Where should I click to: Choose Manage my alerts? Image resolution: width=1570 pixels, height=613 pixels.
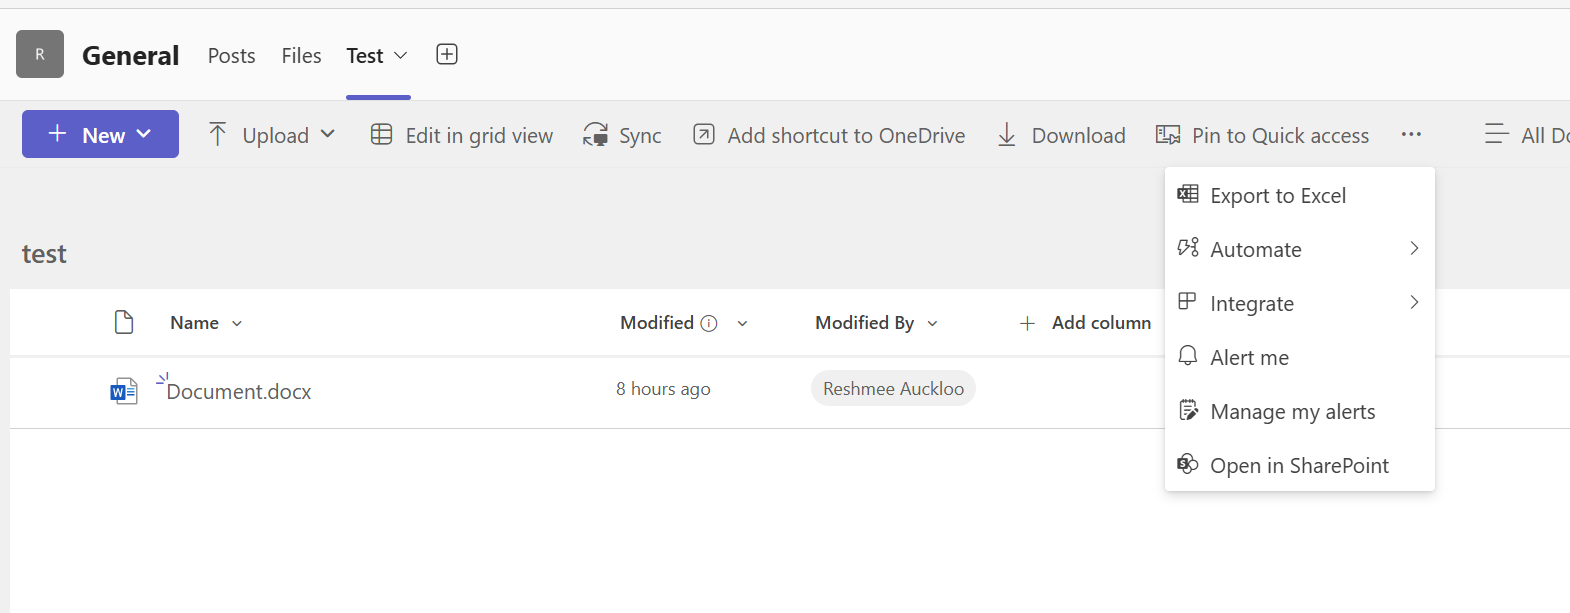tap(1300, 412)
